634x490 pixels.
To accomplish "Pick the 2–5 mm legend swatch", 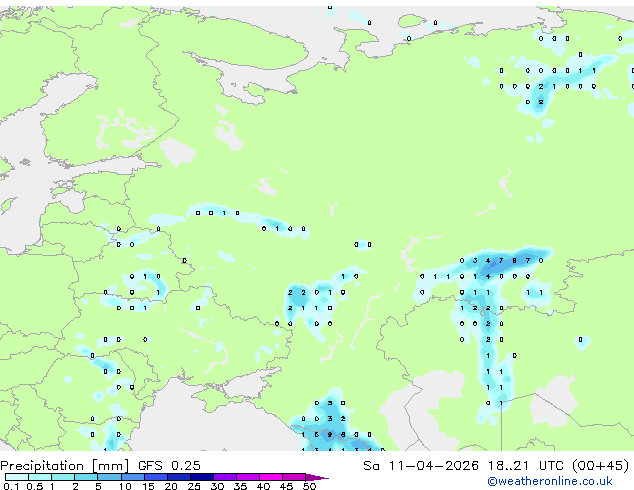I will (x=86, y=477).
